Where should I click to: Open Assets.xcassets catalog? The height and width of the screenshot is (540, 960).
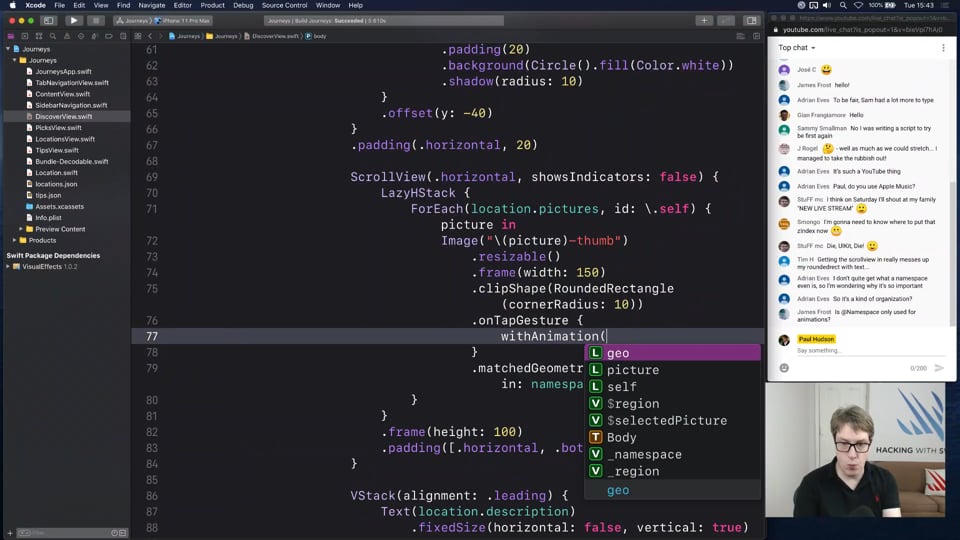(59, 206)
